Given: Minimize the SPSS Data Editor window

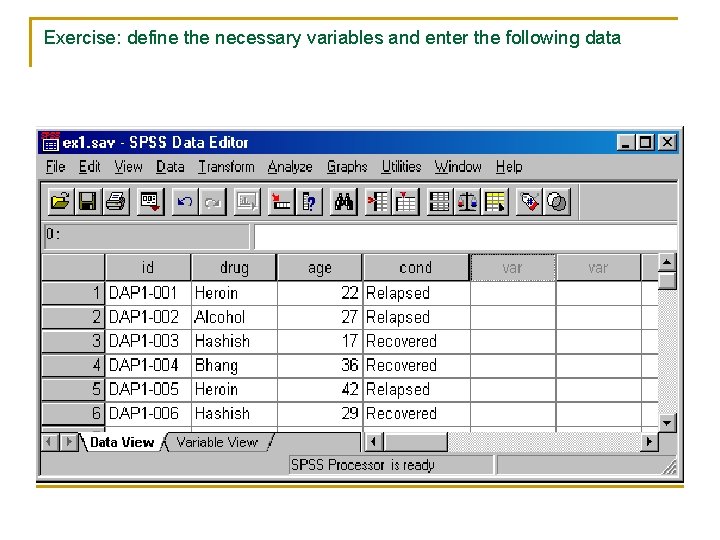Looking at the screenshot, I should [624, 142].
